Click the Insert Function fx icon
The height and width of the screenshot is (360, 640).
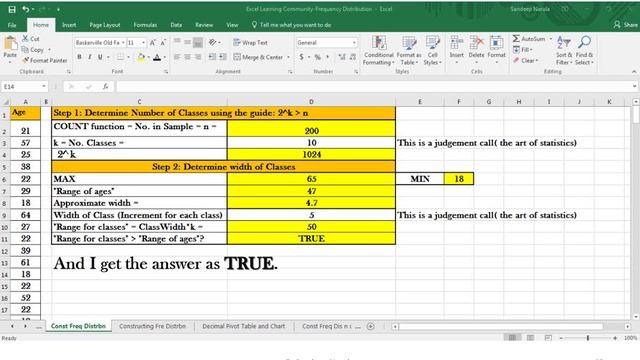[105, 87]
